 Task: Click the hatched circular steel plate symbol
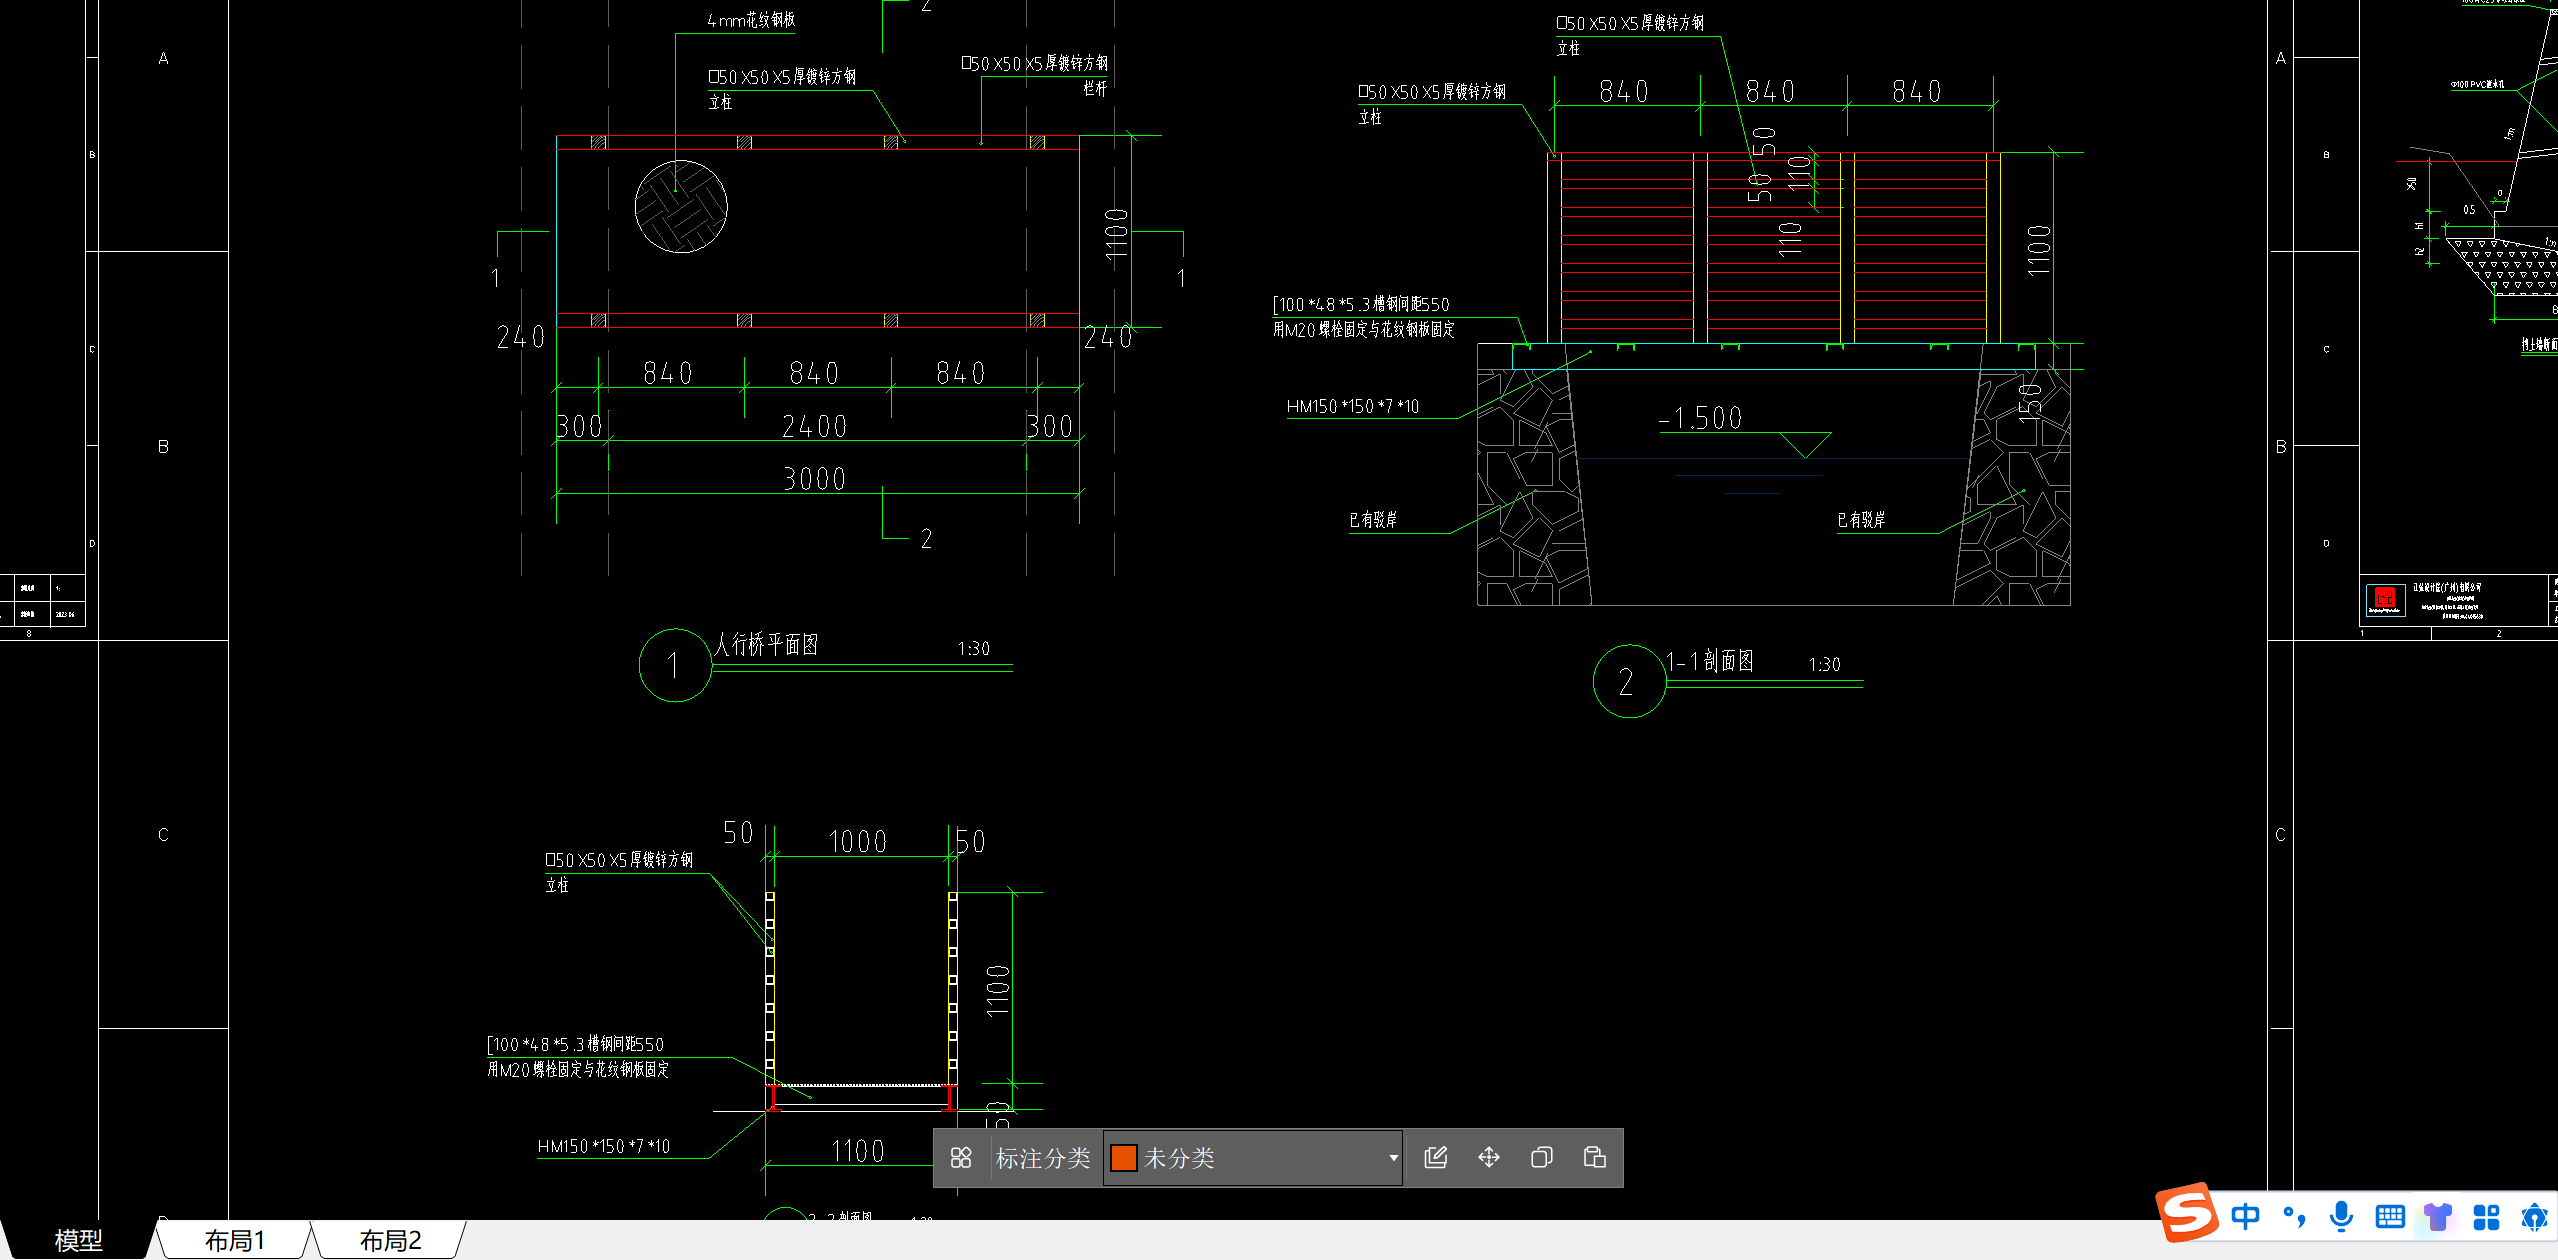pyautogui.click(x=681, y=206)
